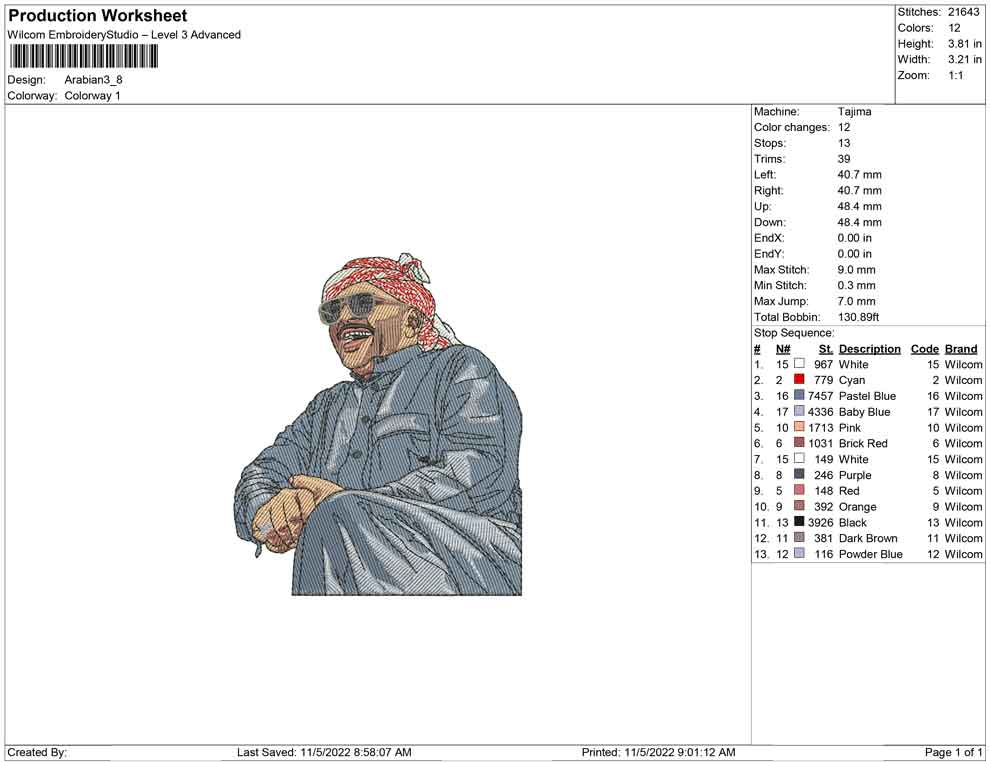Click the Baby Blue color swatch

point(799,411)
